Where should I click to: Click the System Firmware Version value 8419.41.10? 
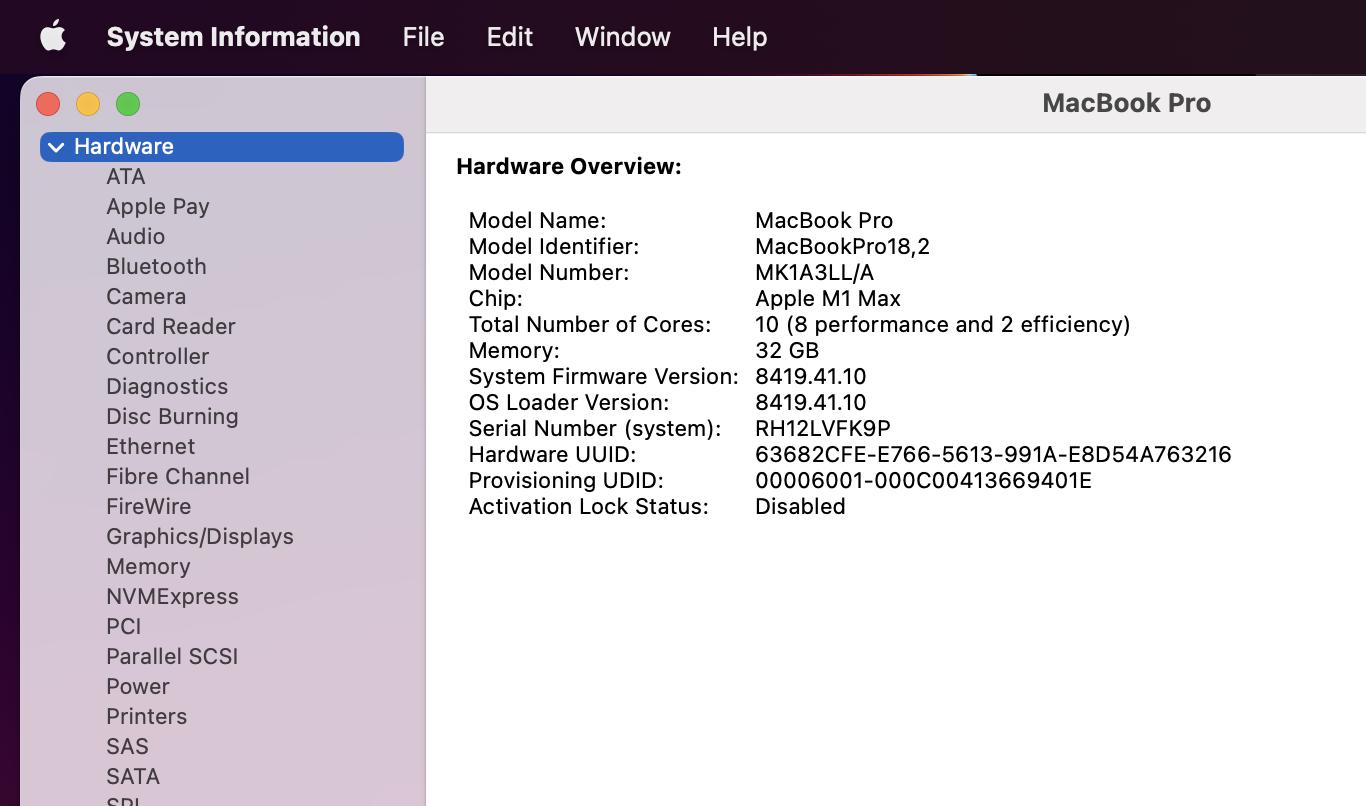tap(811, 376)
